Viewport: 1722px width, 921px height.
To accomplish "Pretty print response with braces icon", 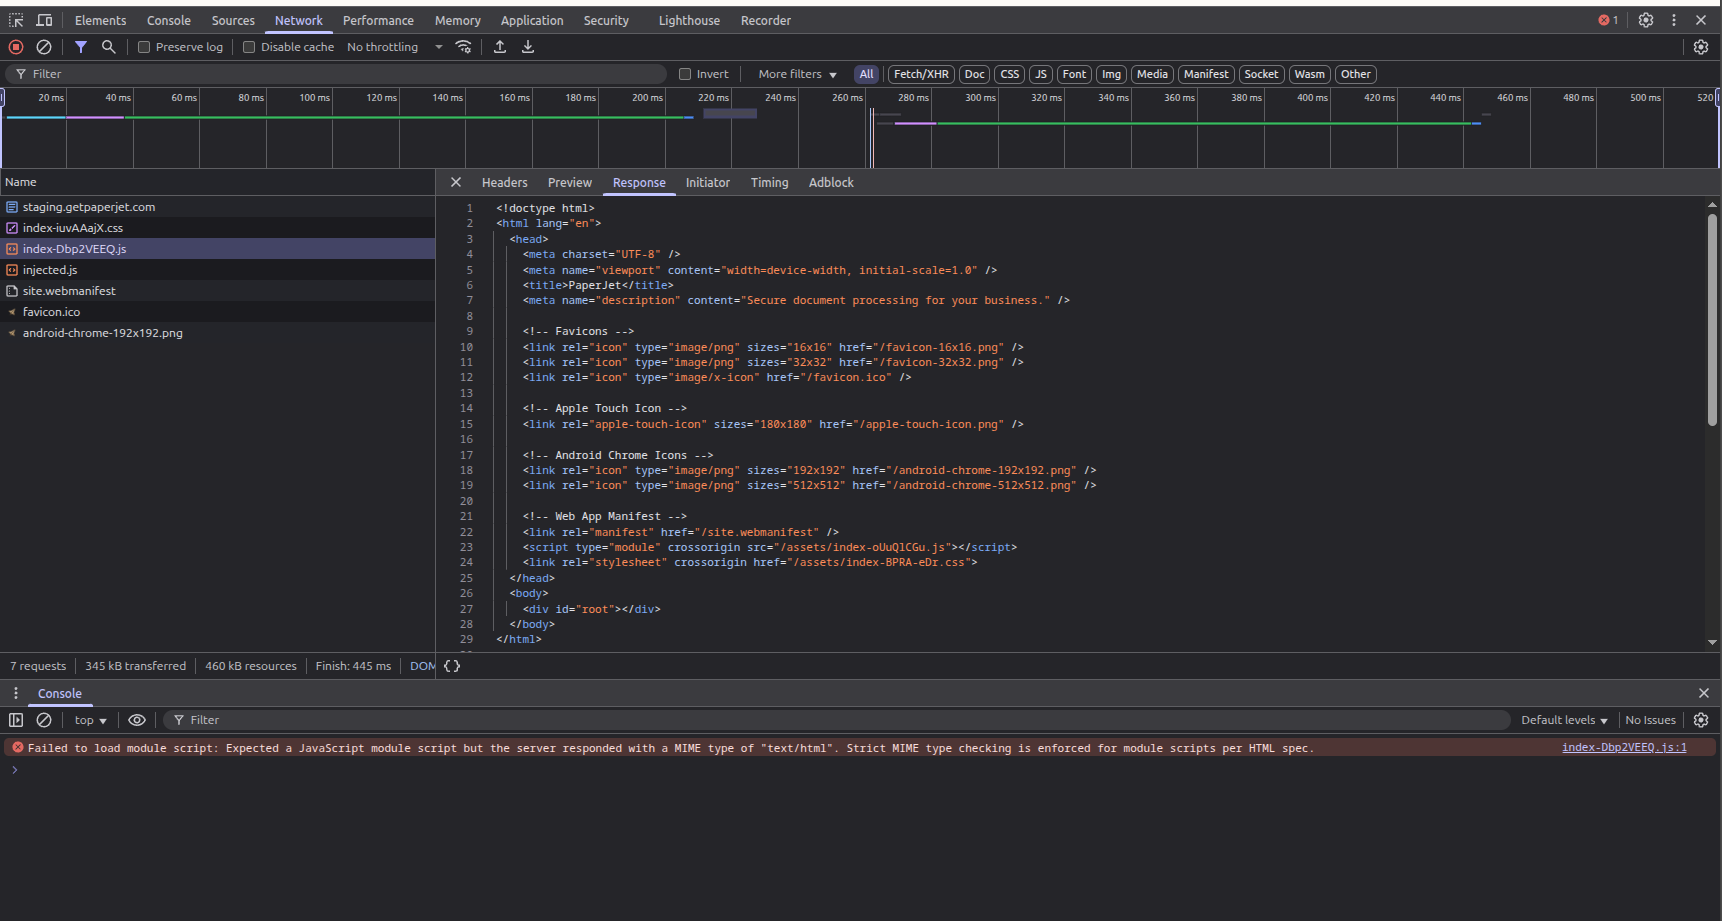I will 452,666.
